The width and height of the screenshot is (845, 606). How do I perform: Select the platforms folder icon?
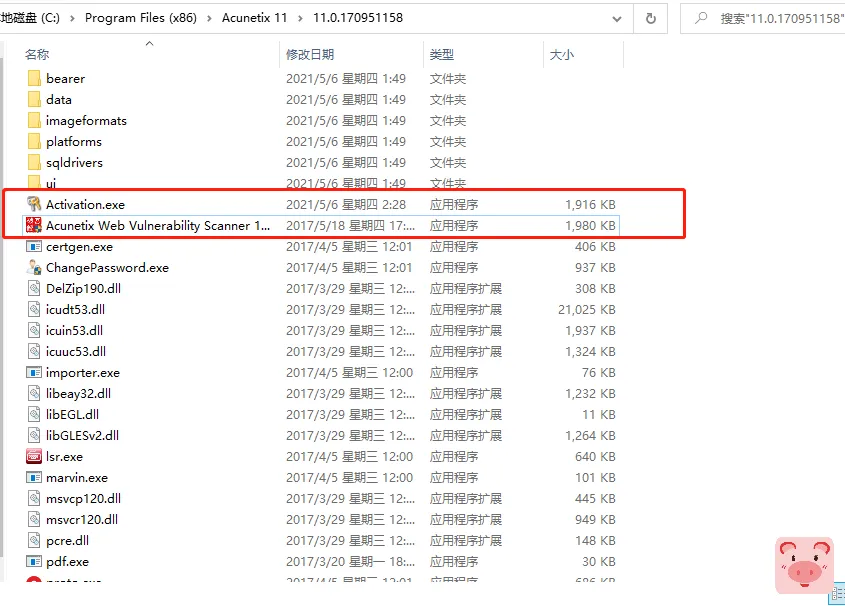tap(34, 142)
